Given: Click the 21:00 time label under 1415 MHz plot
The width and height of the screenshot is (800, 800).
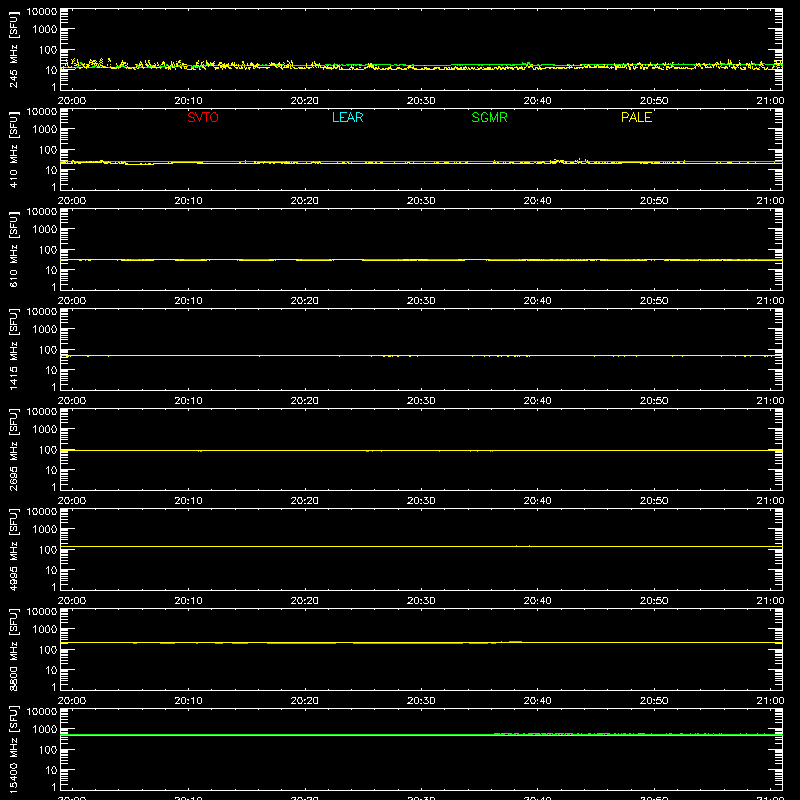Looking at the screenshot, I should (x=770, y=401).
